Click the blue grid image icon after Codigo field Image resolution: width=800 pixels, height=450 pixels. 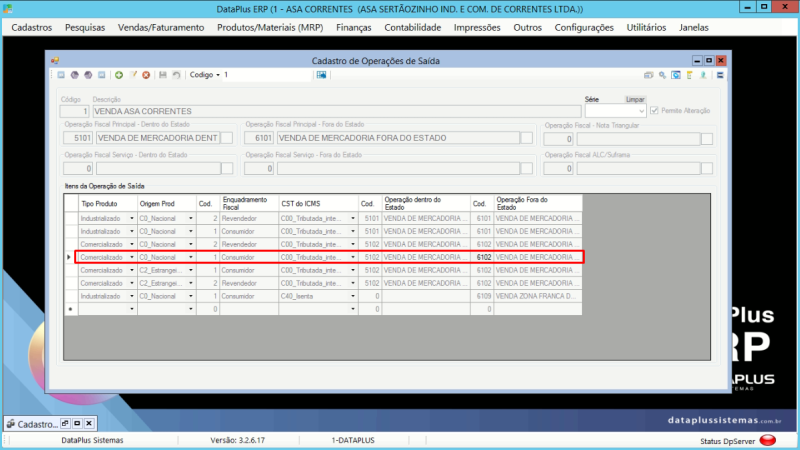(321, 75)
